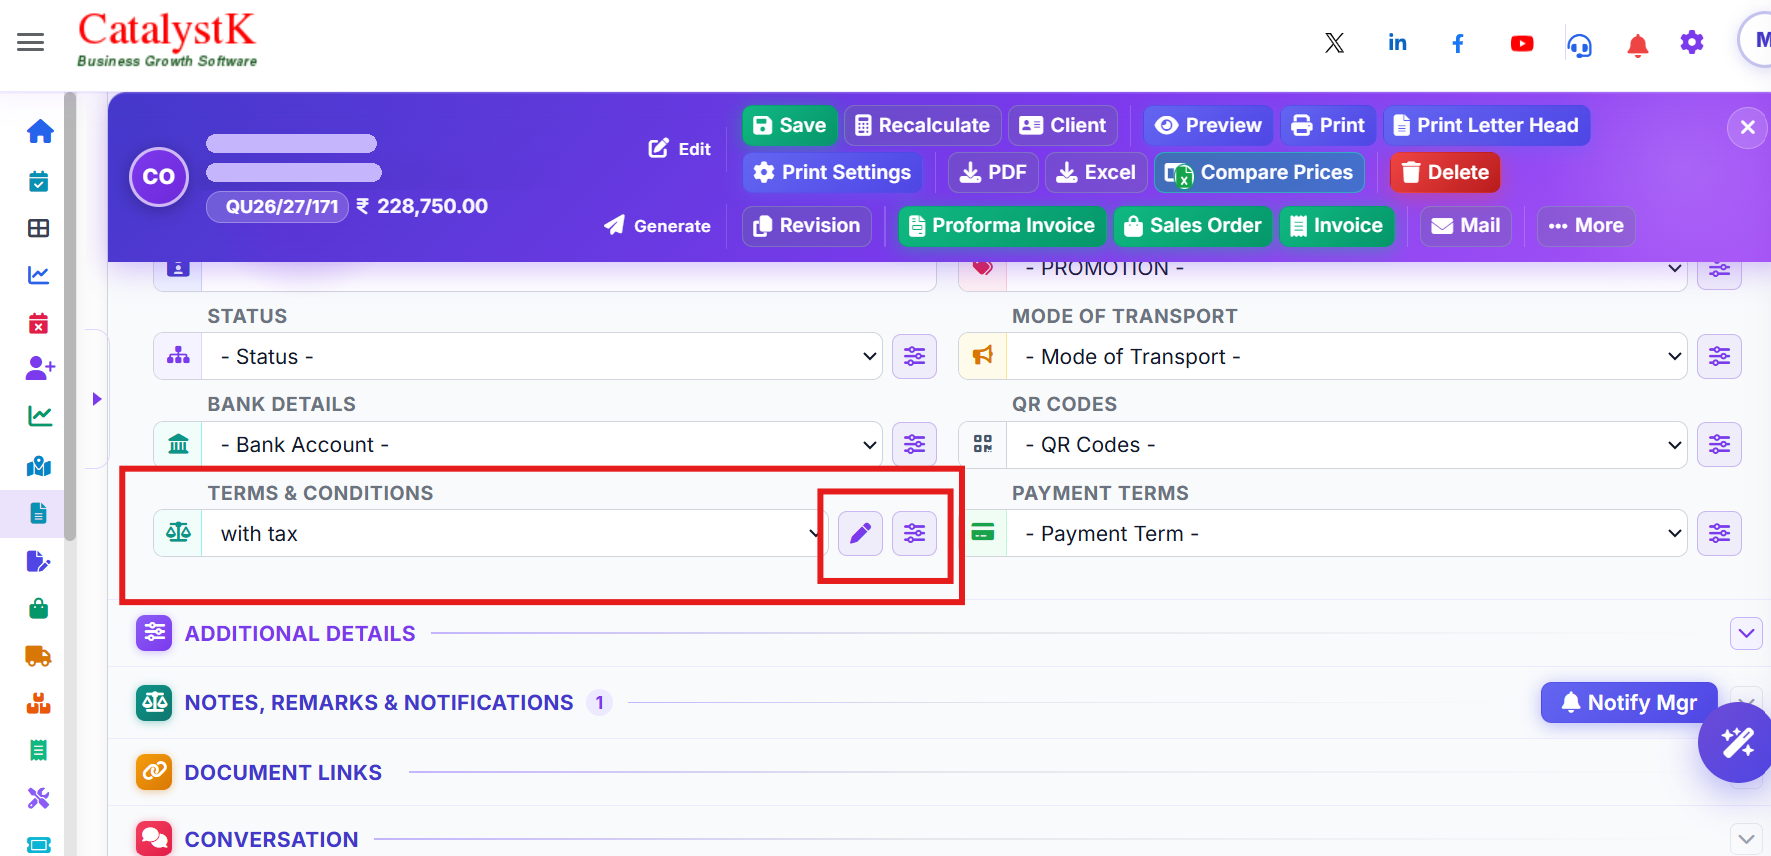Screen dimensions: 1771x856
Task: Click Compare Prices
Action: [1259, 172]
